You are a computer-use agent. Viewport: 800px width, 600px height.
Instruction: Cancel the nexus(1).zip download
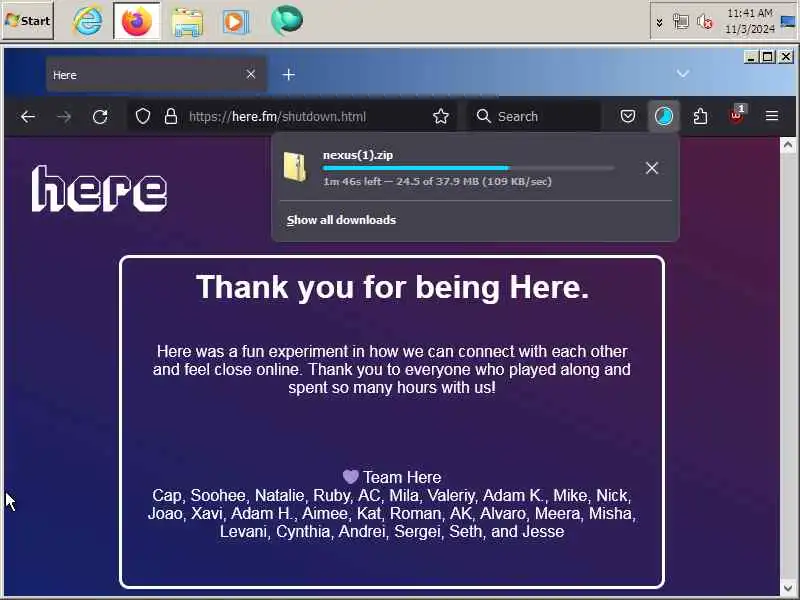click(652, 168)
